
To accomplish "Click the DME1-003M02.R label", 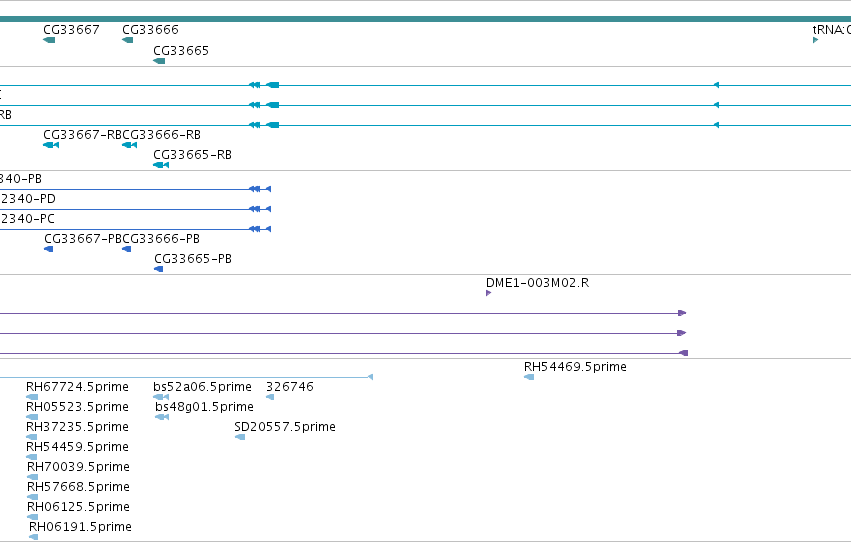I will [537, 283].
